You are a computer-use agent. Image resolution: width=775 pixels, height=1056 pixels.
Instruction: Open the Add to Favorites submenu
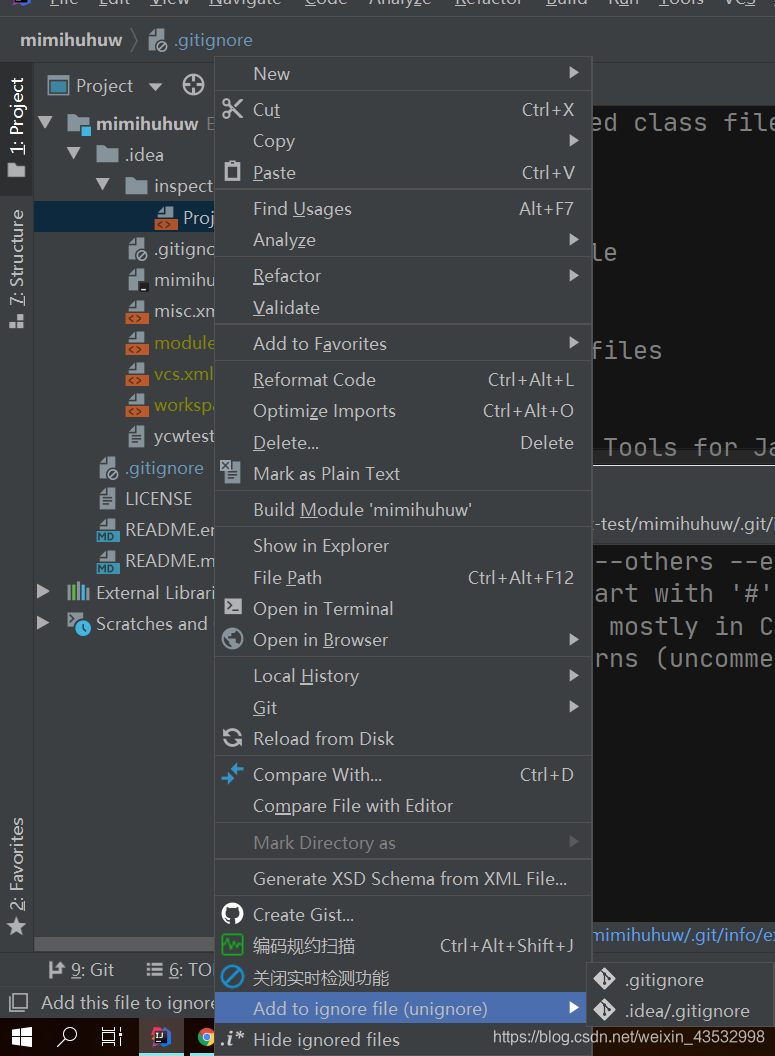403,343
